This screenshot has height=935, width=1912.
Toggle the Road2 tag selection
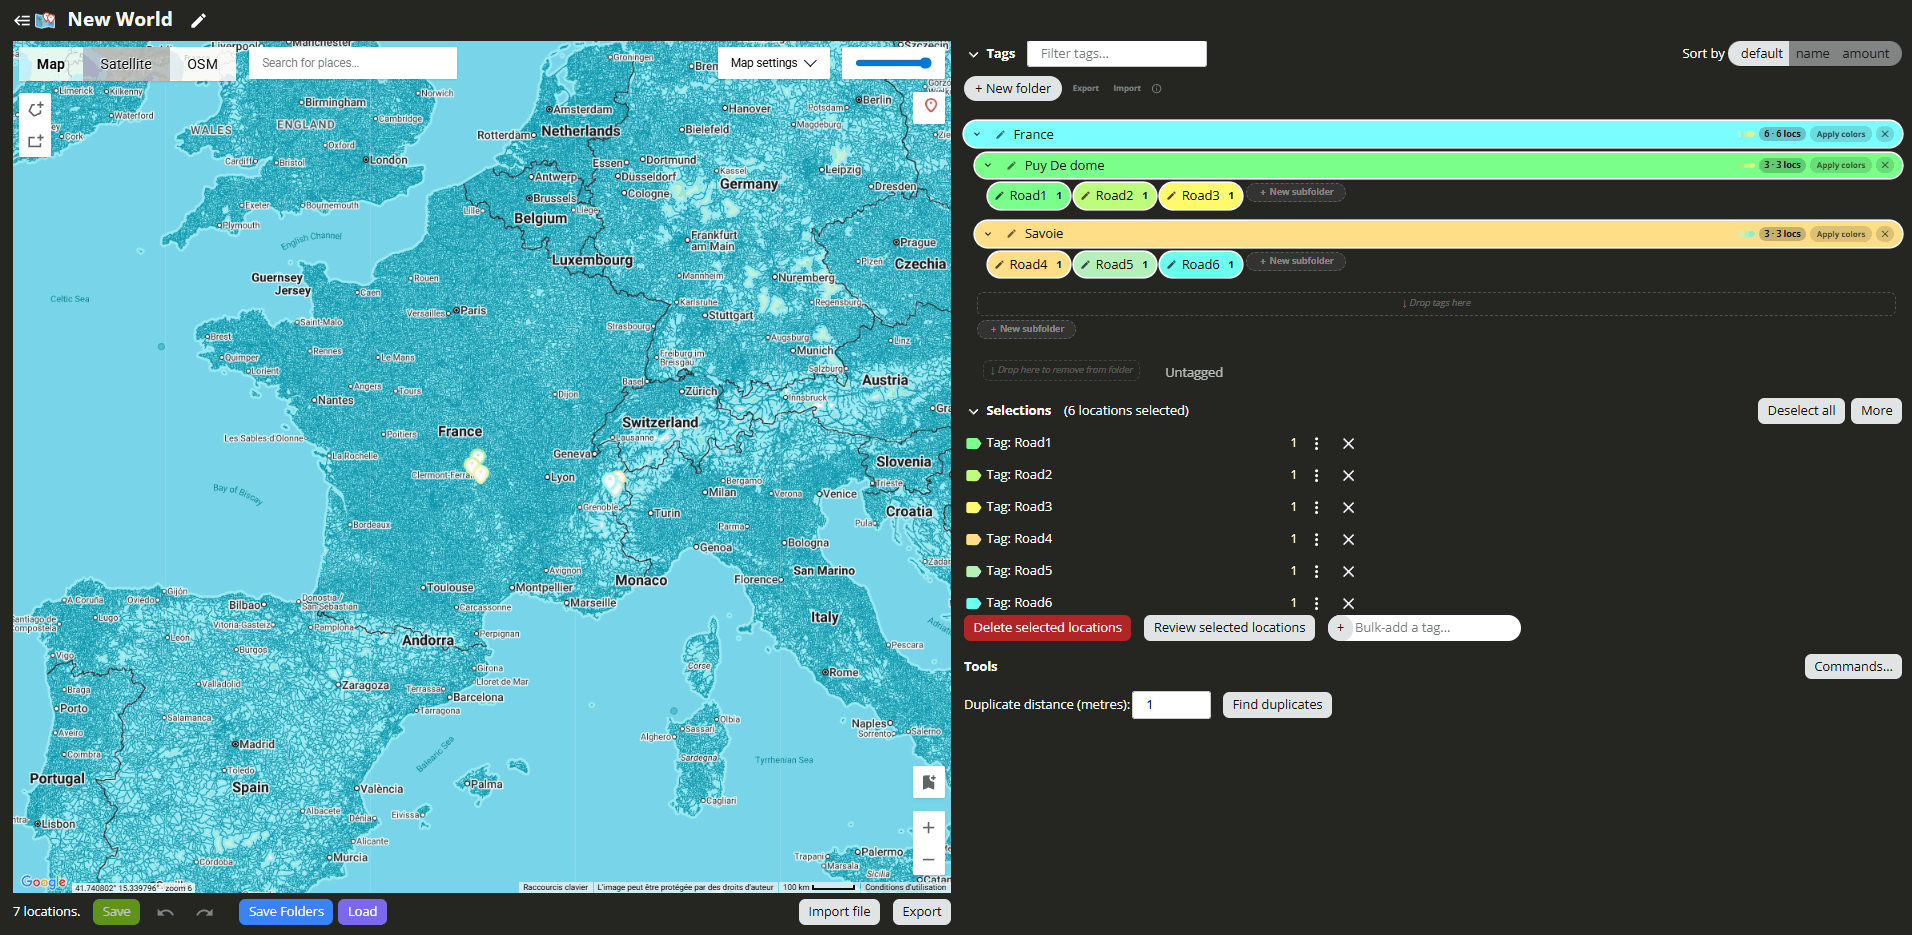coord(1114,196)
